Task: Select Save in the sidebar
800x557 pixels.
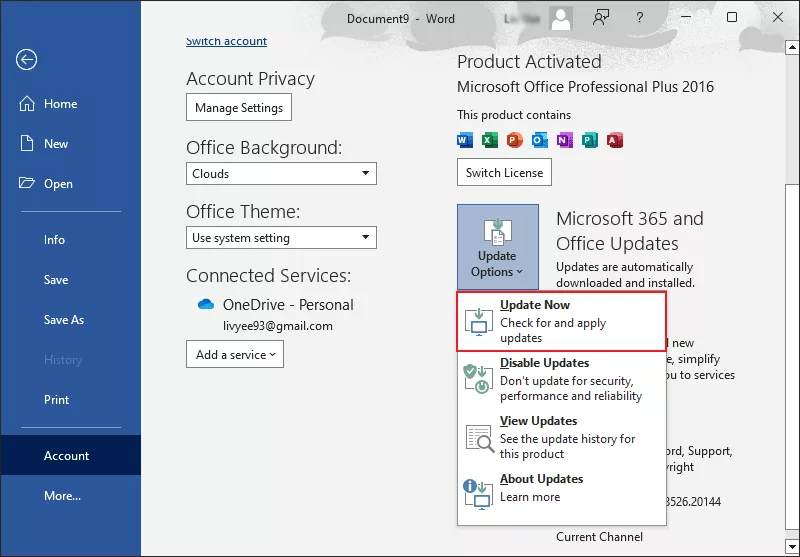Action: pyautogui.click(x=70, y=280)
